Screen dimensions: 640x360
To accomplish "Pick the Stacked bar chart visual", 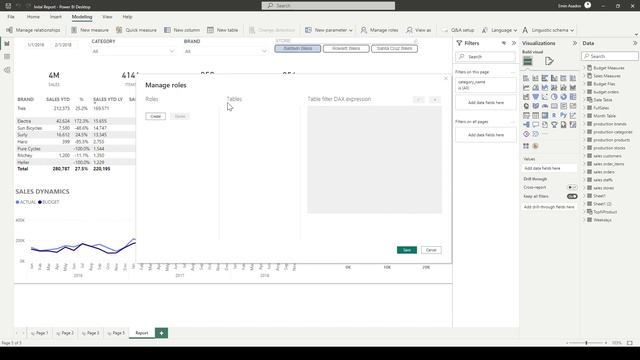I will coord(526,78).
